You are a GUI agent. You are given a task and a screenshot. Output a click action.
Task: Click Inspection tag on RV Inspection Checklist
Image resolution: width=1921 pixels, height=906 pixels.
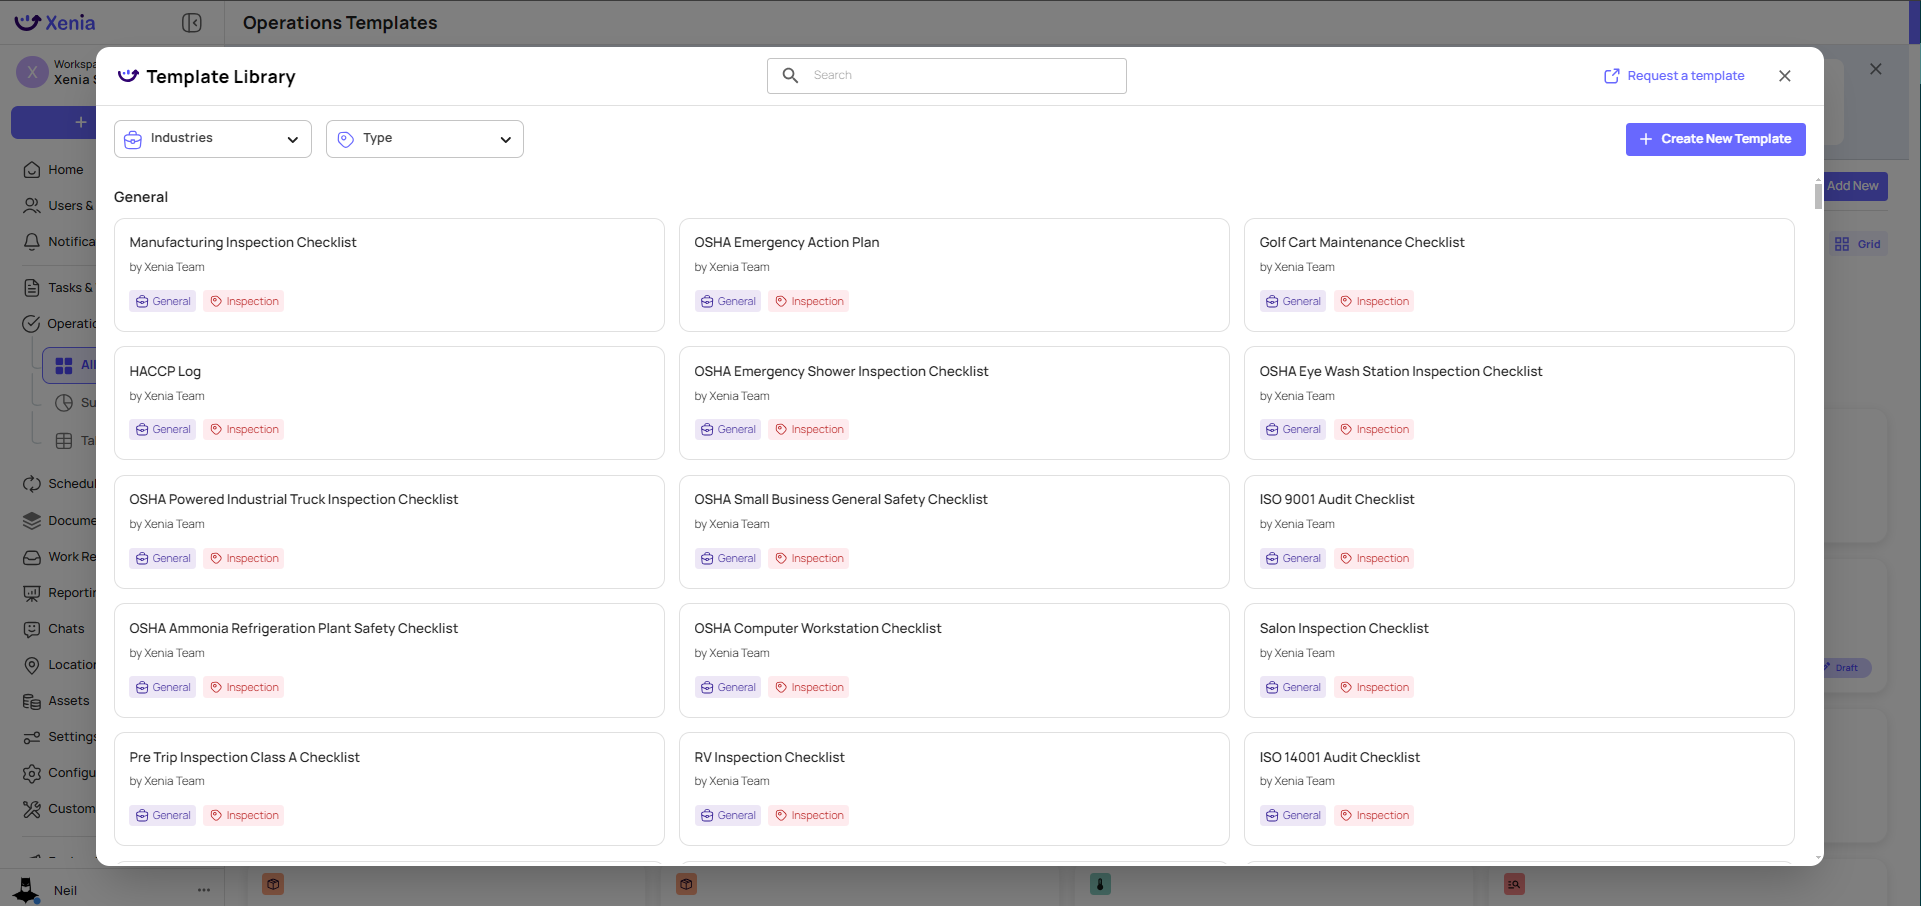pyautogui.click(x=809, y=815)
